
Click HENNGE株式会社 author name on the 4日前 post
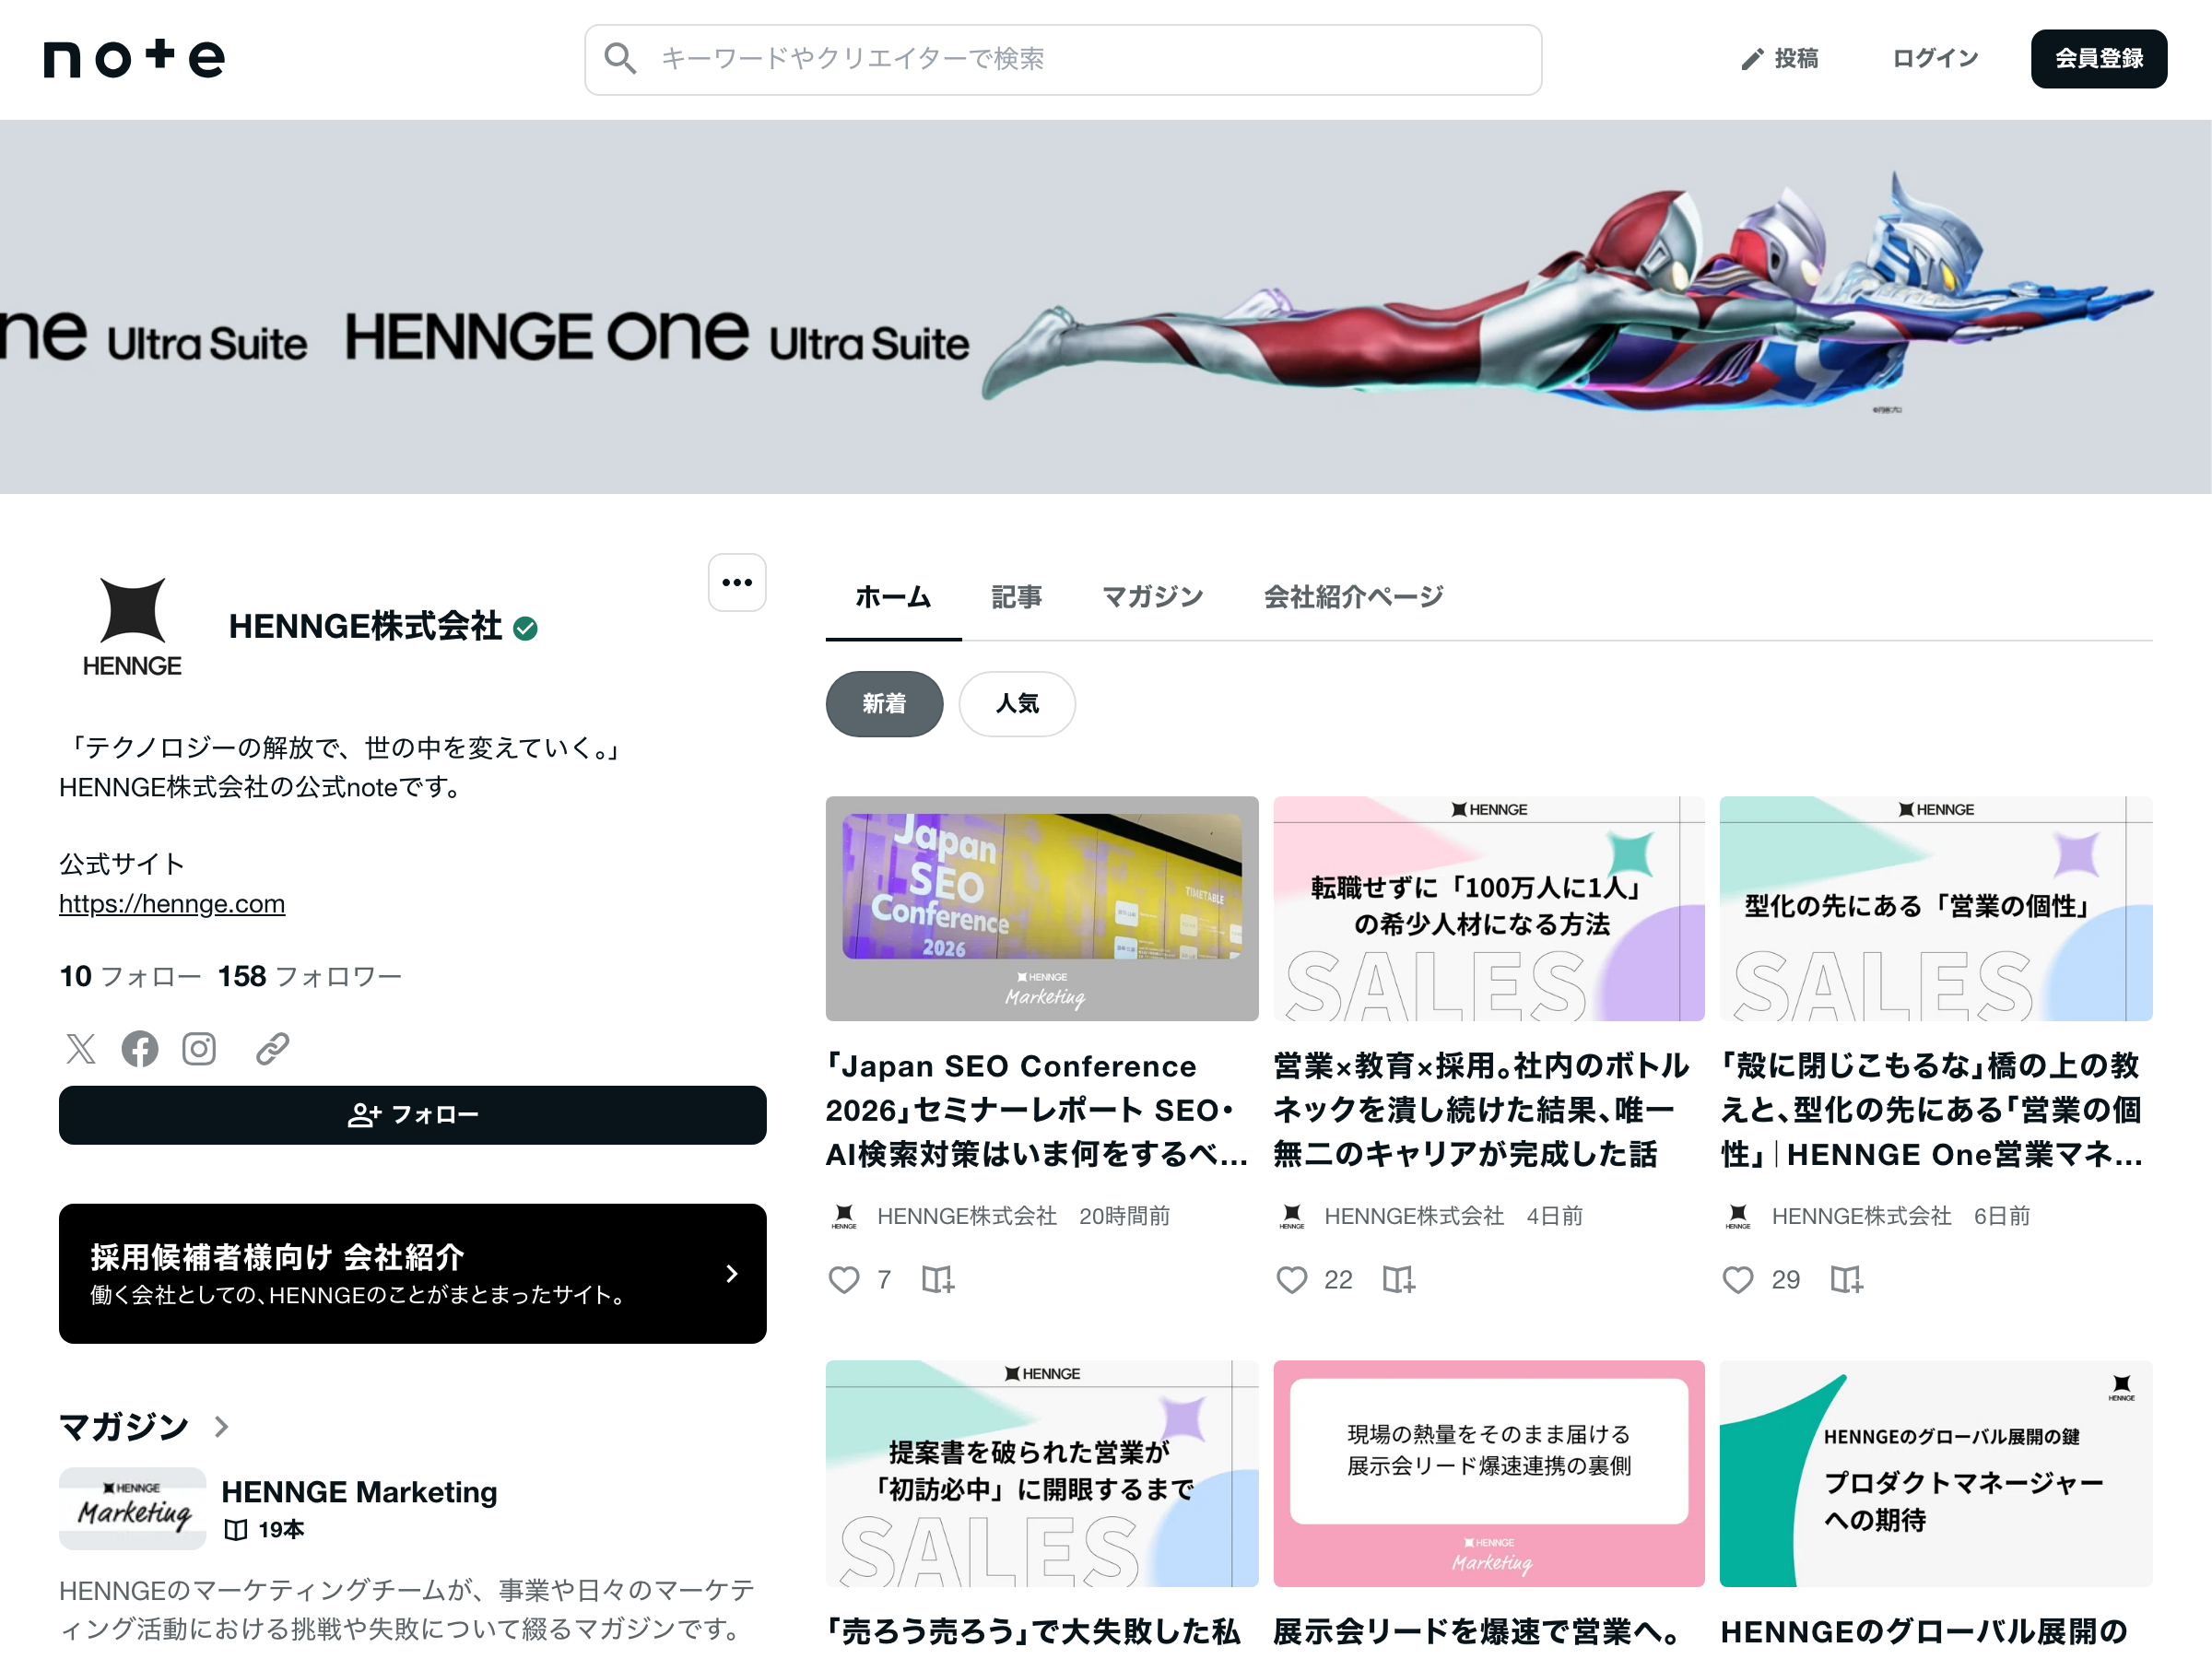pyautogui.click(x=1414, y=1215)
